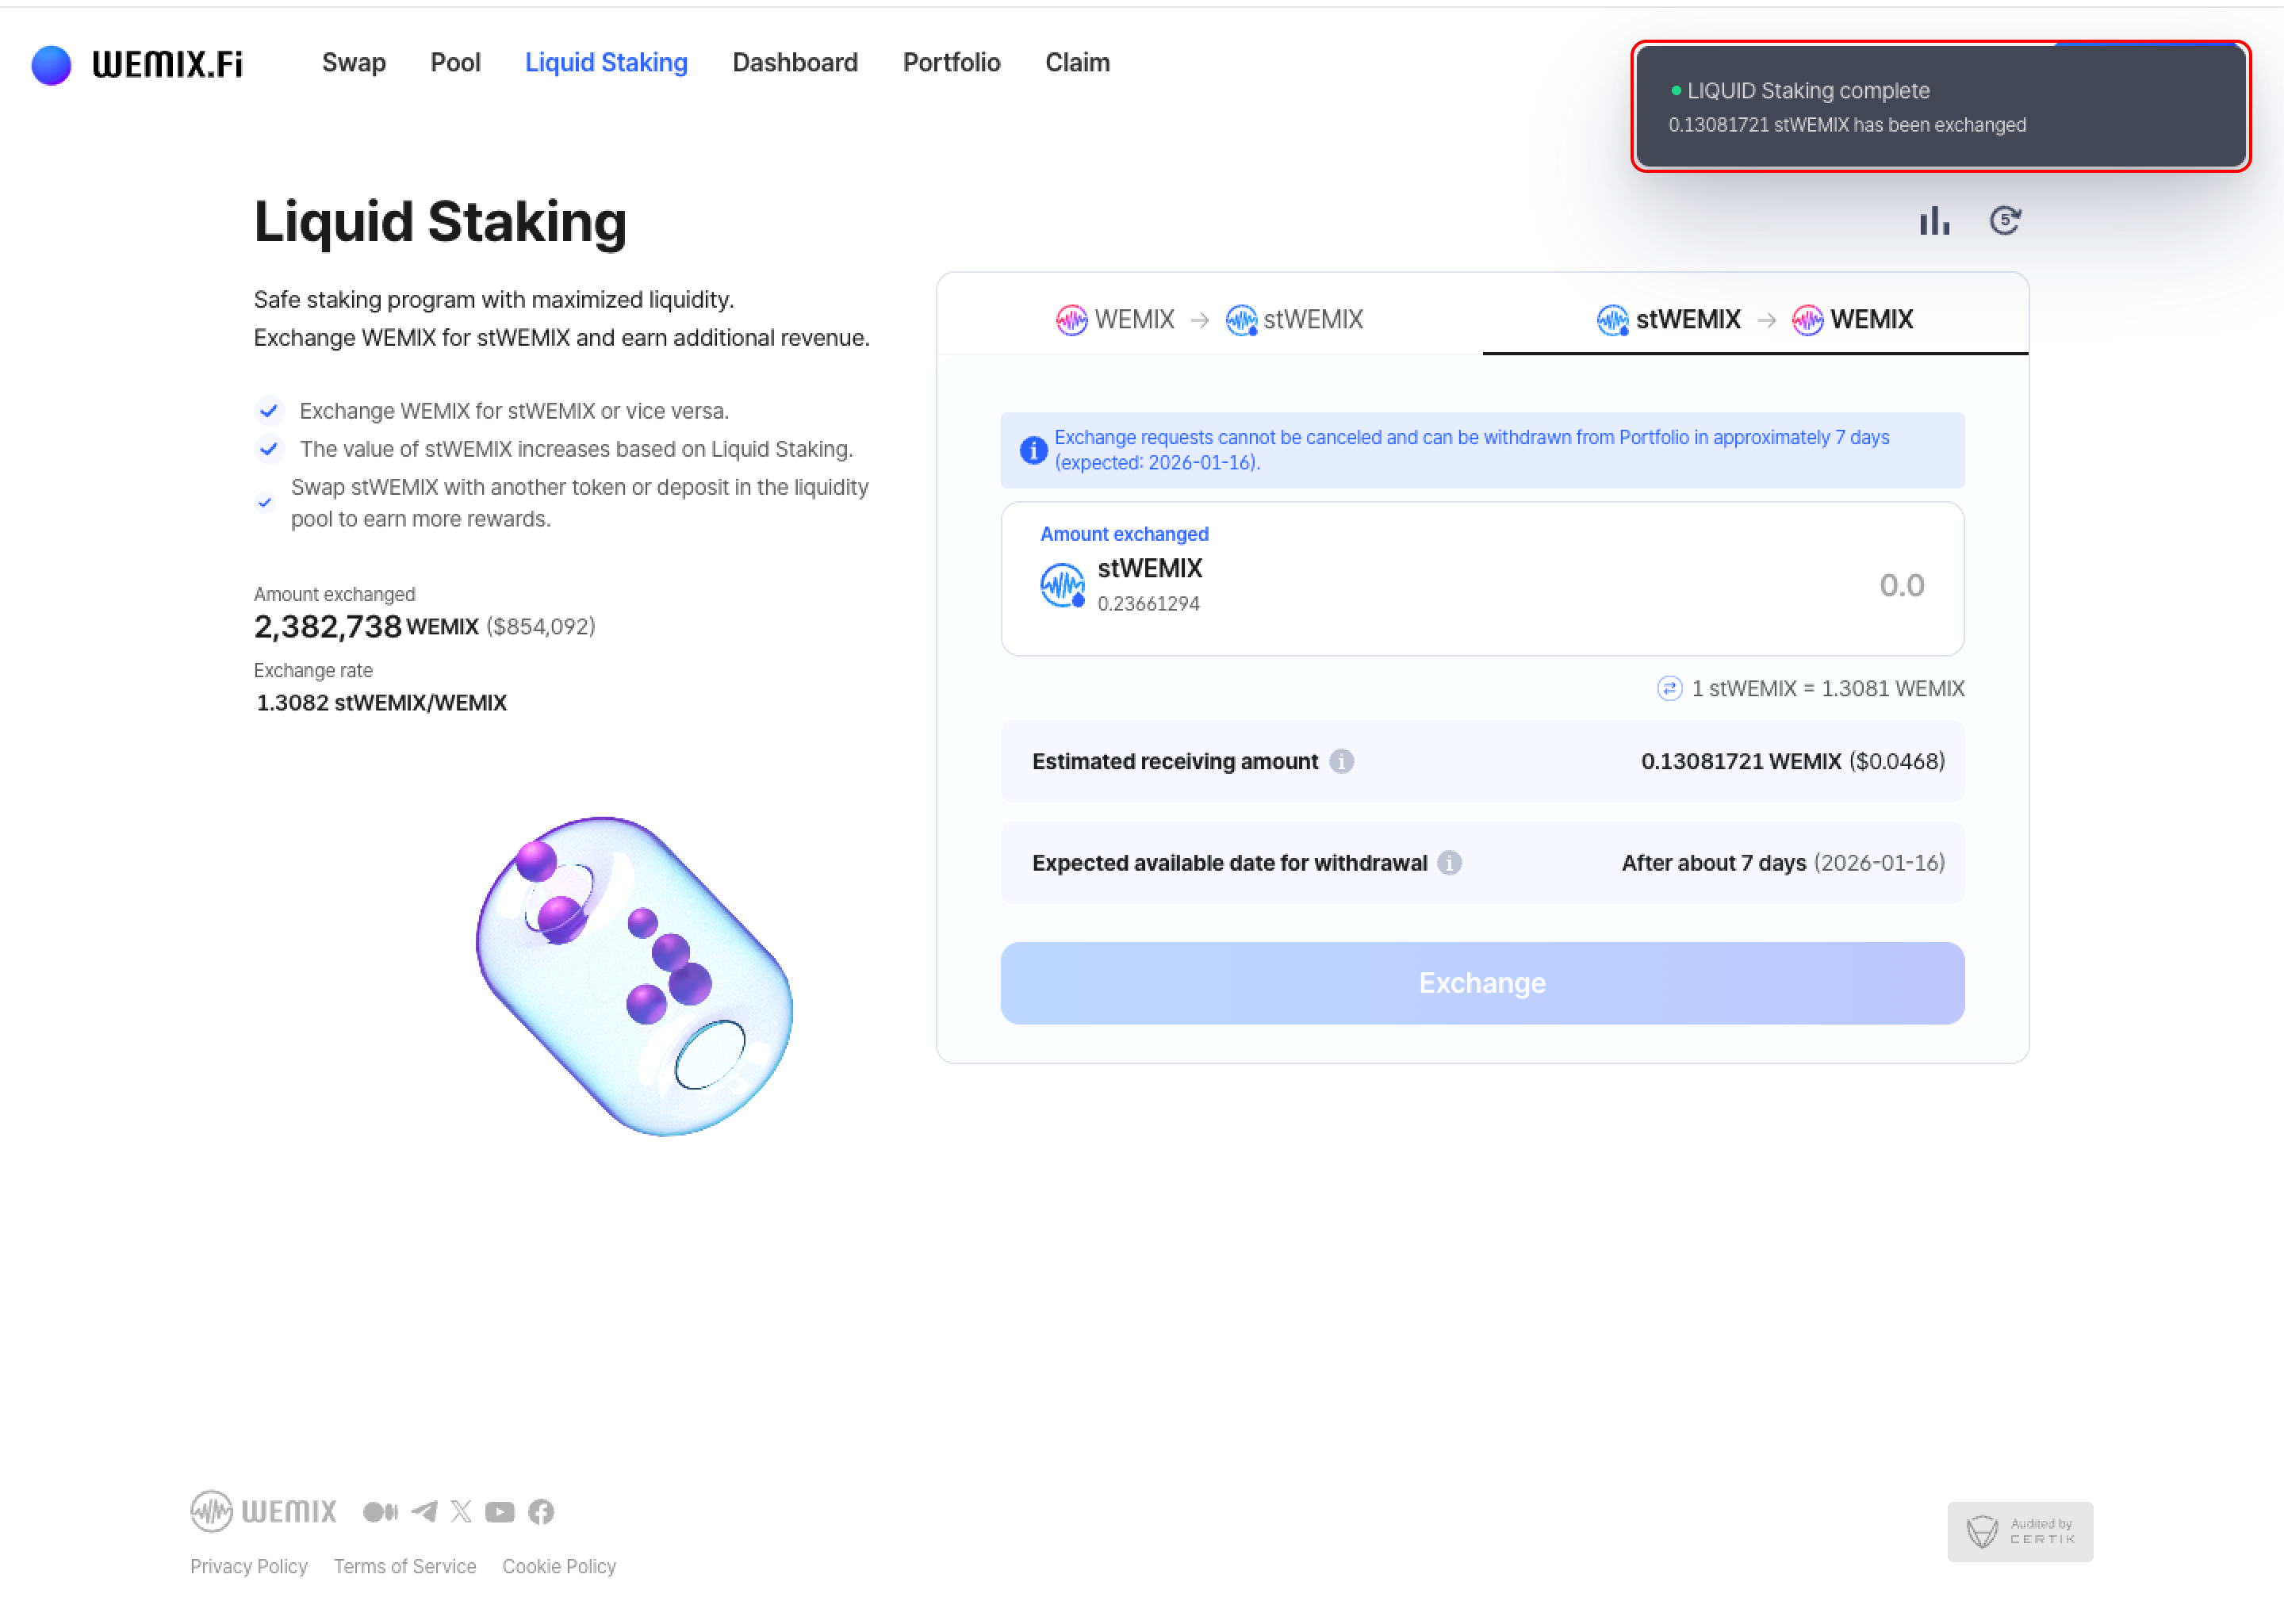
Task: Open the Privacy Policy link
Action: 249,1566
